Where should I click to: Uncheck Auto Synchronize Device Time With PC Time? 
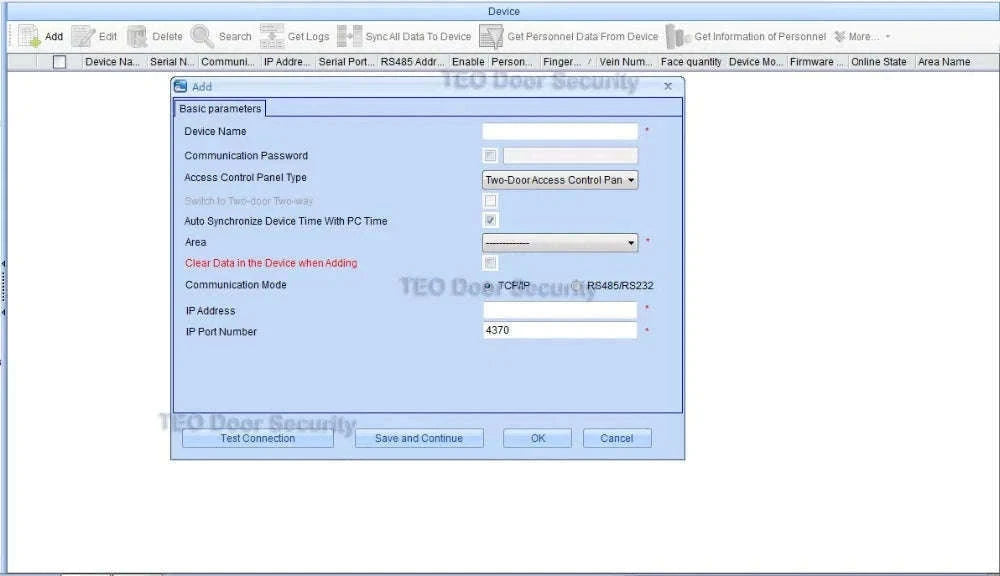[x=490, y=220]
